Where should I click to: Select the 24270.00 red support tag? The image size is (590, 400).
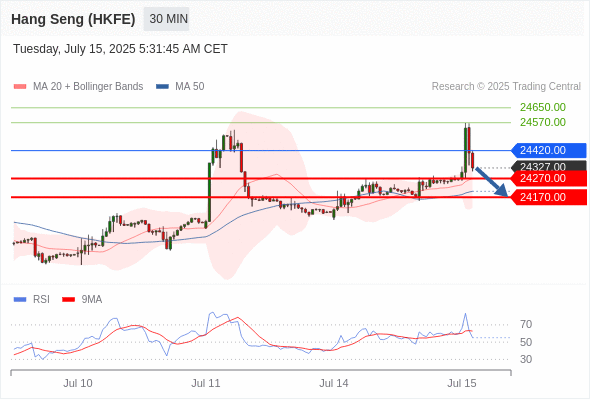(549, 178)
